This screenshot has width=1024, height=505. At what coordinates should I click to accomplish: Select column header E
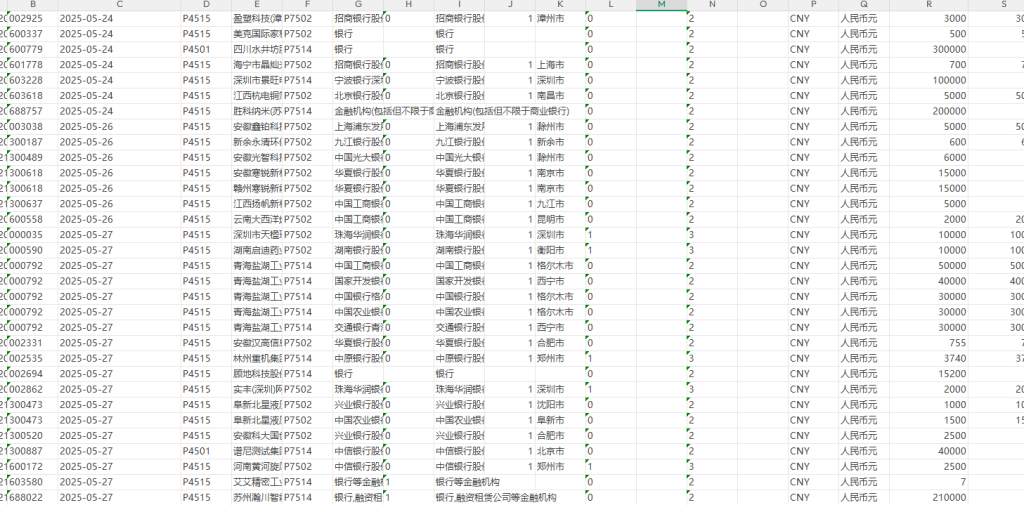[257, 5]
